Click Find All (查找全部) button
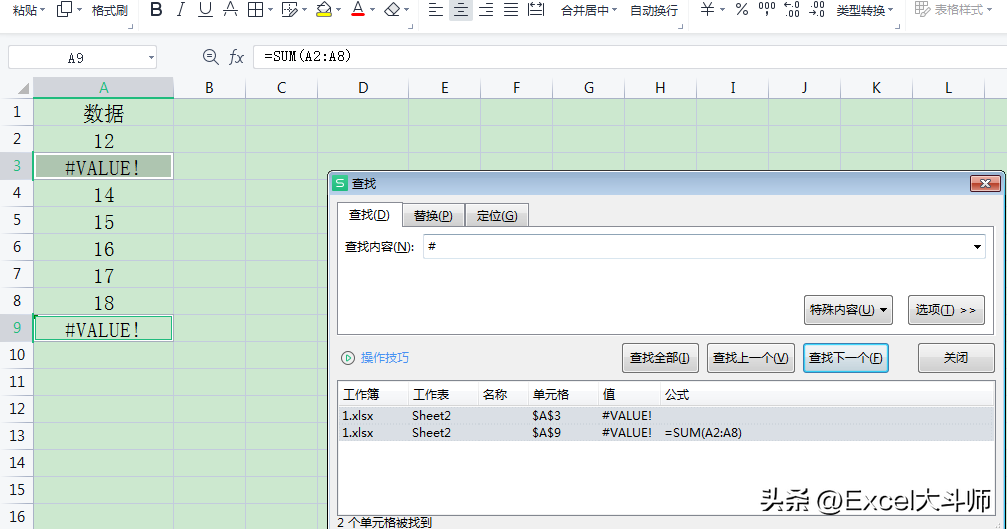1007x529 pixels. (x=660, y=358)
